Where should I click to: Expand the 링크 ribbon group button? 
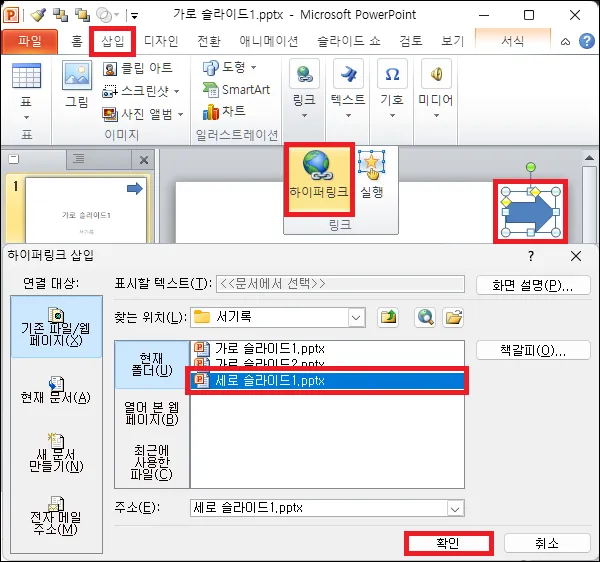click(x=304, y=89)
